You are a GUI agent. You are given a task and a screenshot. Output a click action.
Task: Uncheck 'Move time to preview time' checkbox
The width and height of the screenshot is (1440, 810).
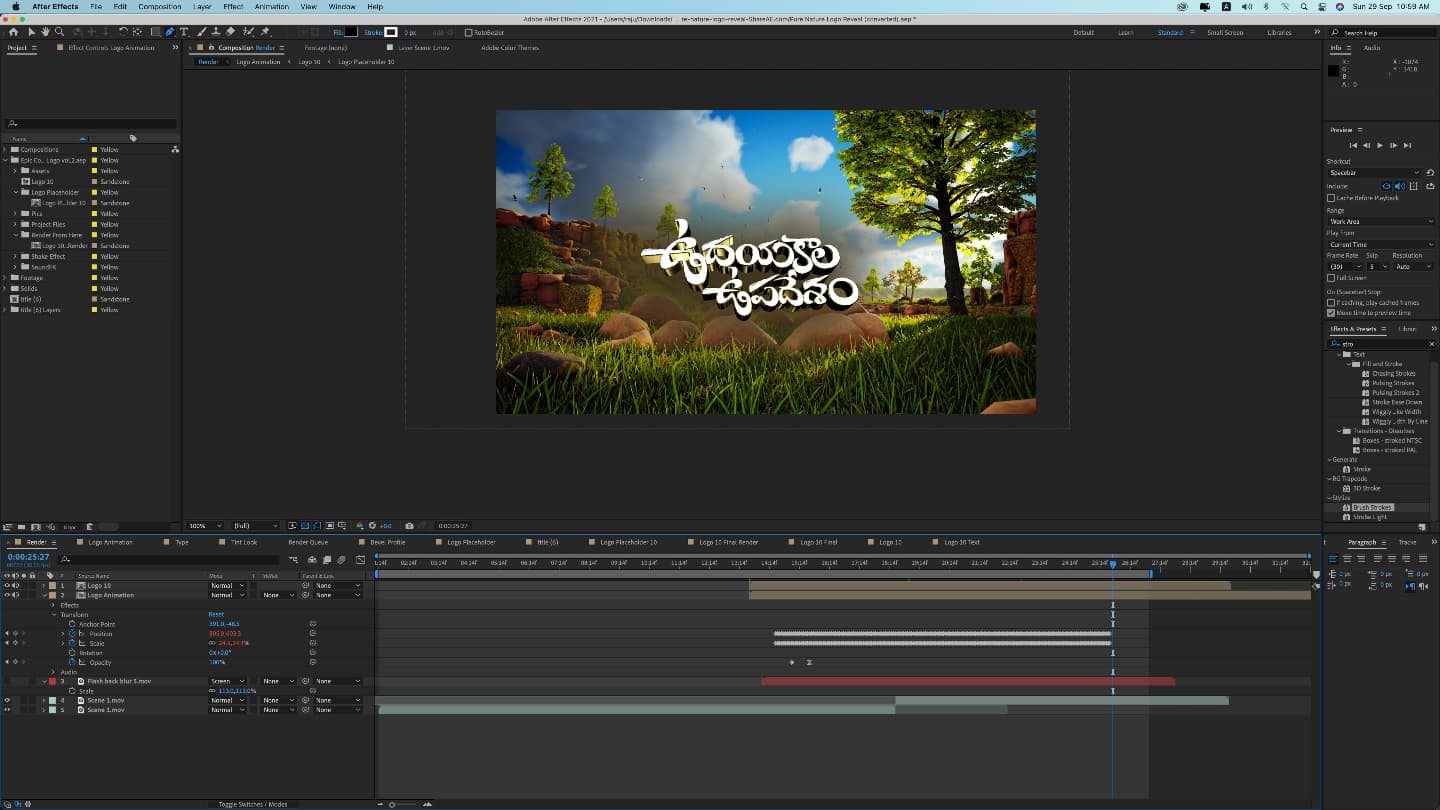1331,312
